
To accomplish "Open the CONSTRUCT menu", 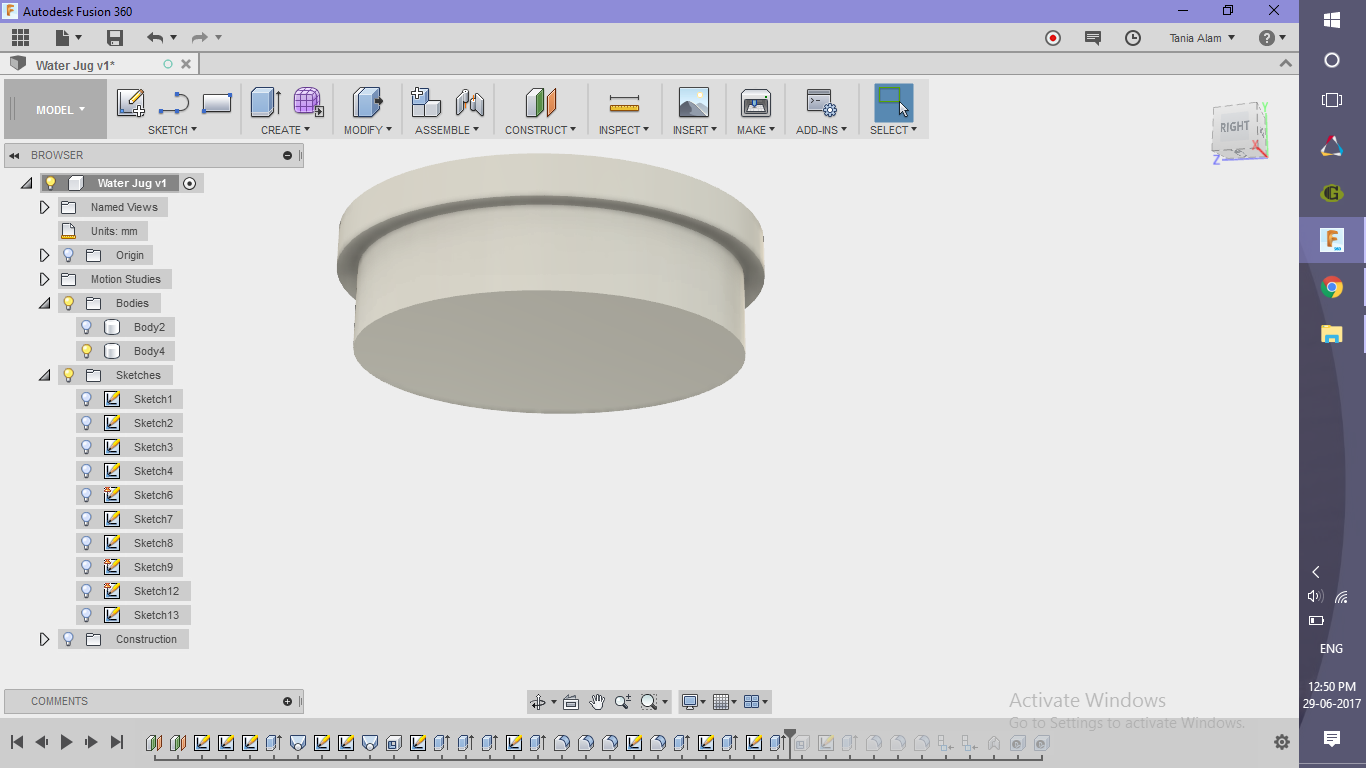I will pos(540,130).
